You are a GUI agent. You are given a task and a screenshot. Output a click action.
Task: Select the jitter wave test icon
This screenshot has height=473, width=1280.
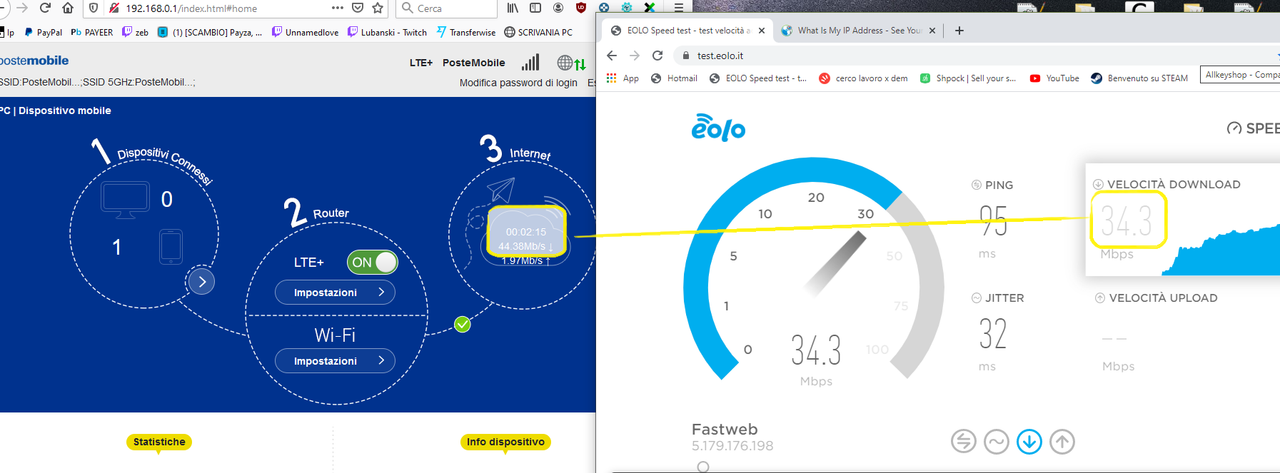996,440
